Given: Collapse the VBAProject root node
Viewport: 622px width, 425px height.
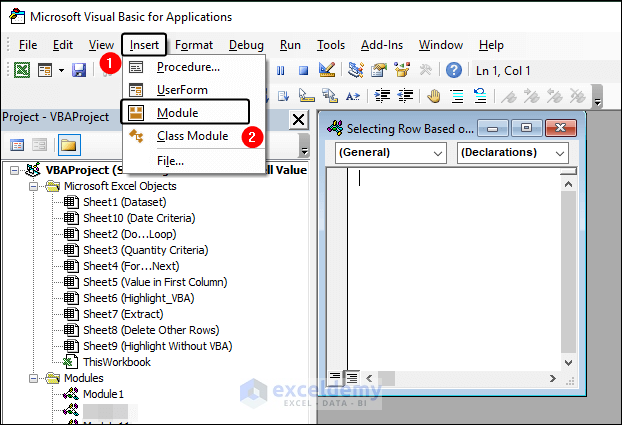Looking at the screenshot, I should [14, 170].
